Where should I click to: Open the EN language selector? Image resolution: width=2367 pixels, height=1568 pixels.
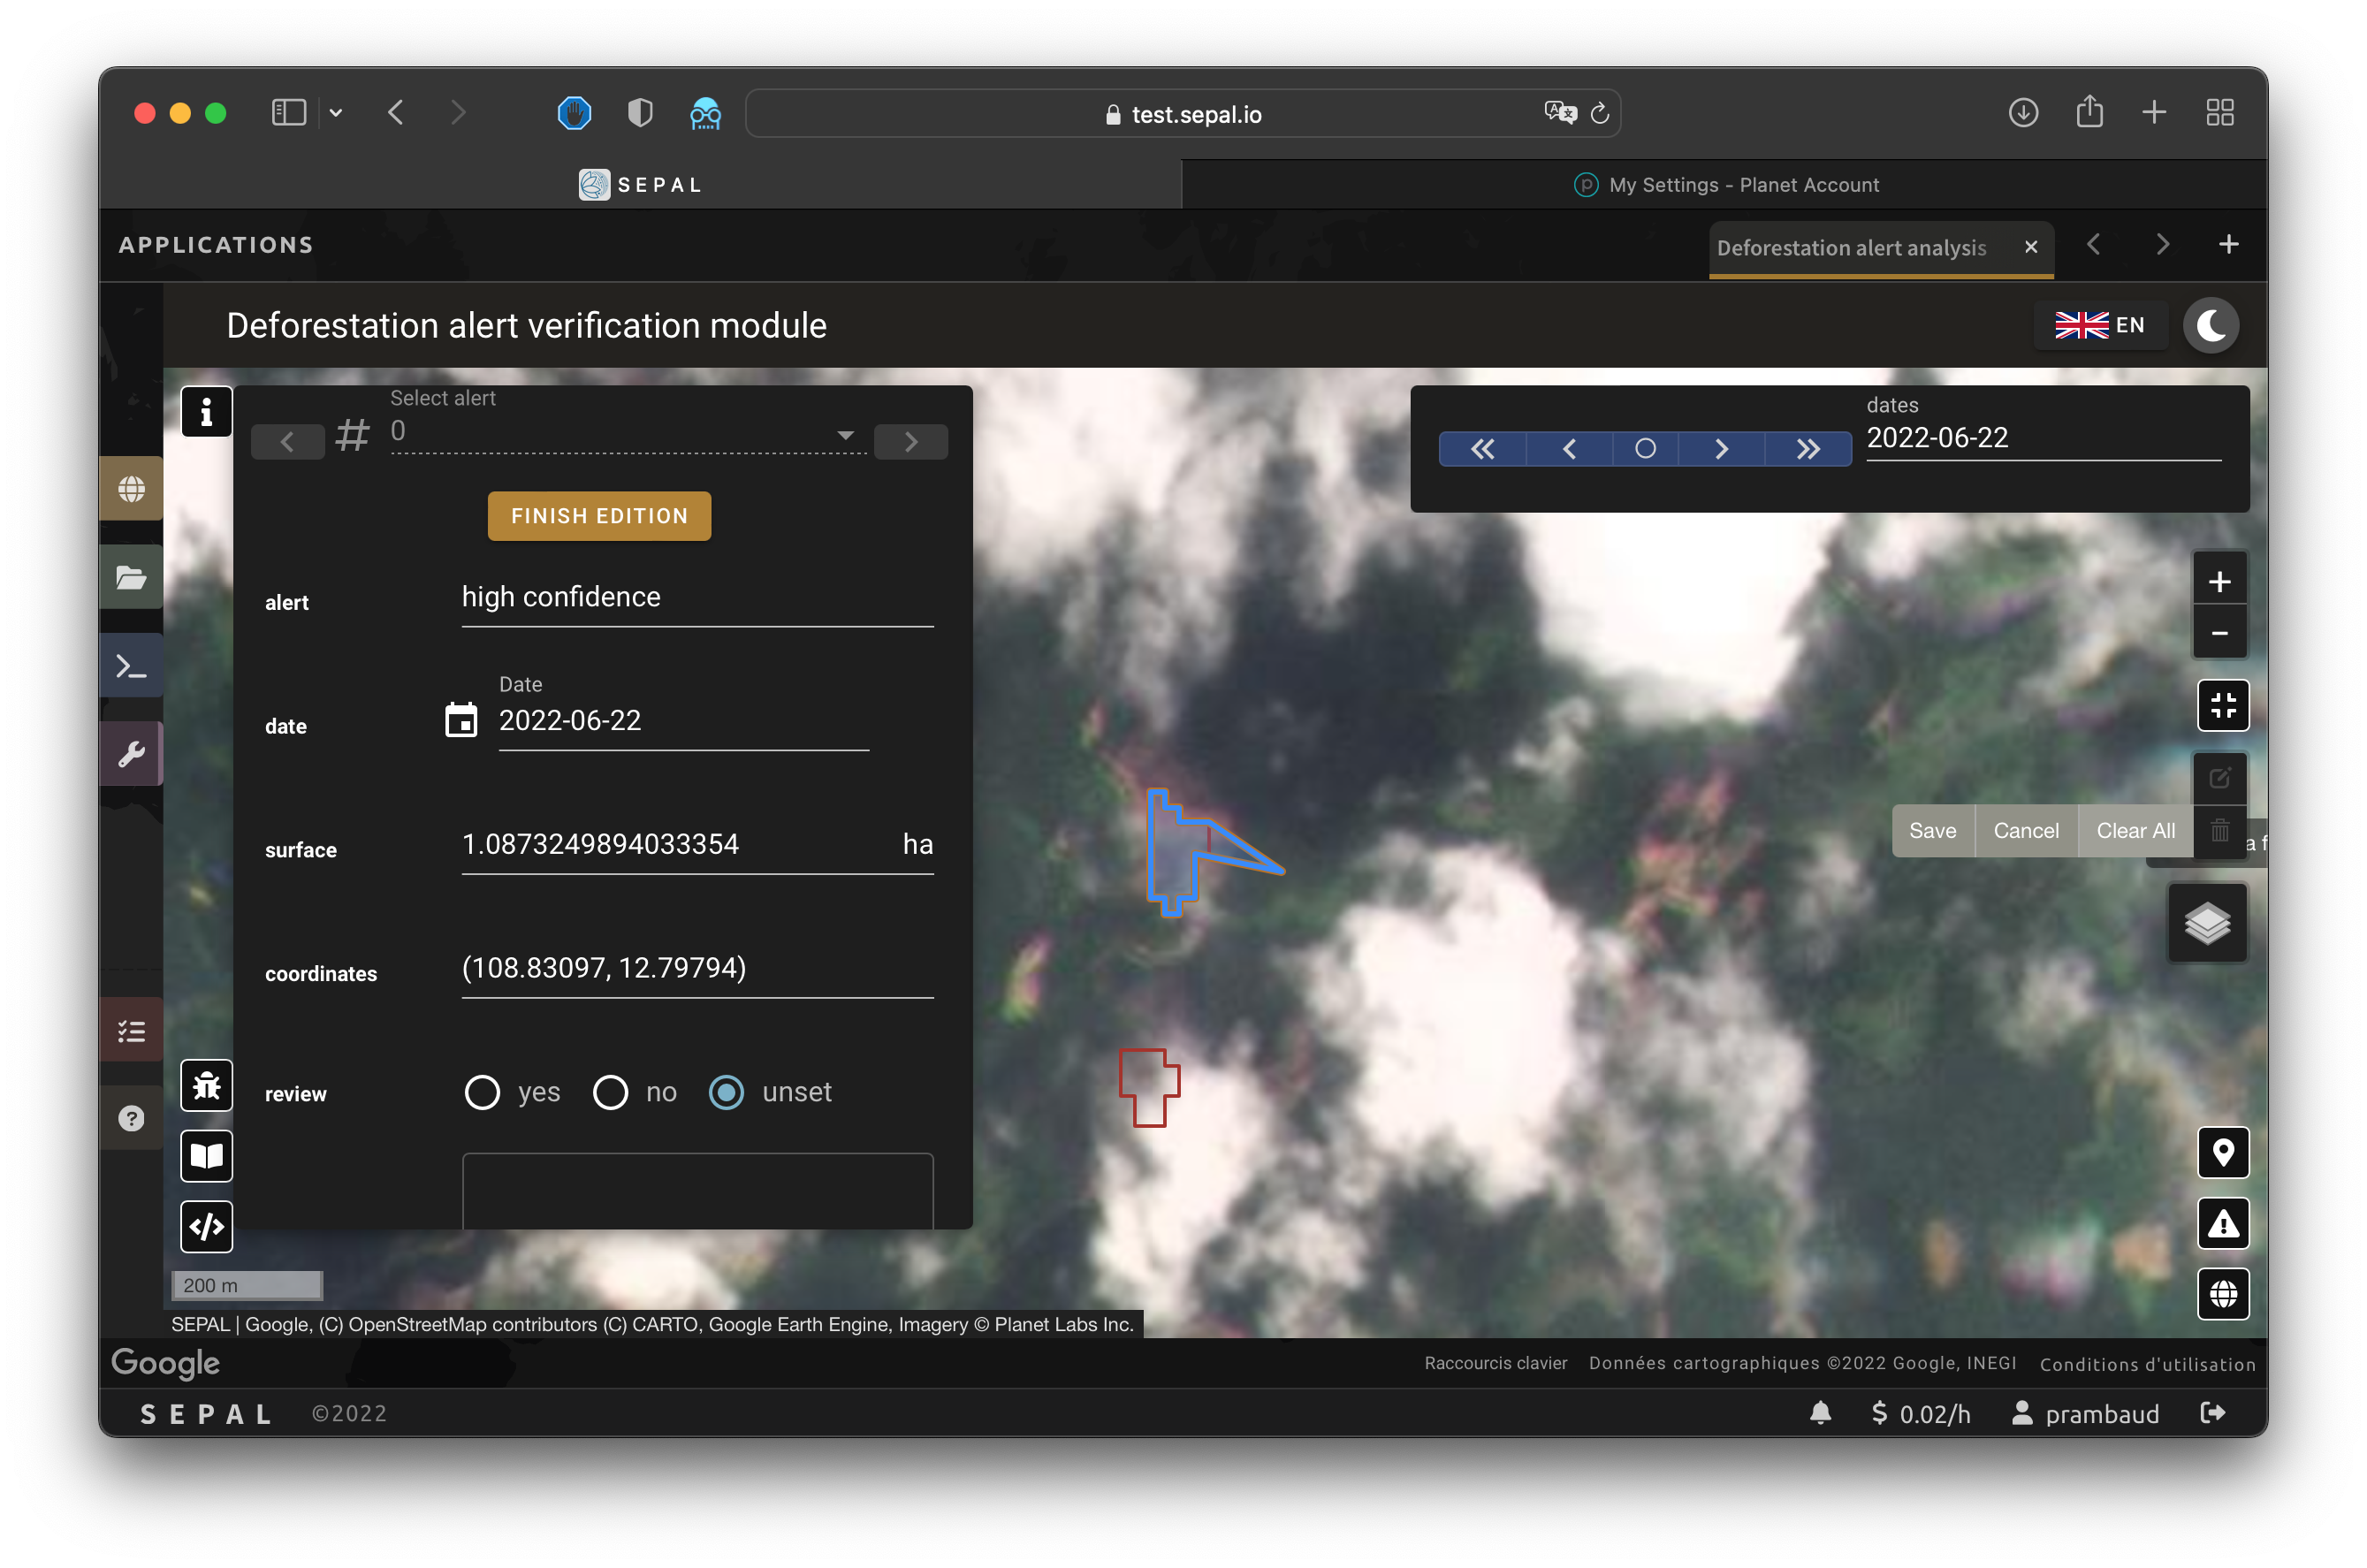pyautogui.click(x=2100, y=325)
